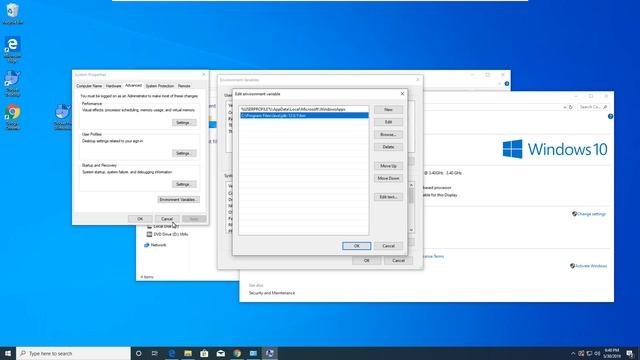The image size is (640, 360).
Task: Open Cortana from the taskbar
Action: point(138,353)
